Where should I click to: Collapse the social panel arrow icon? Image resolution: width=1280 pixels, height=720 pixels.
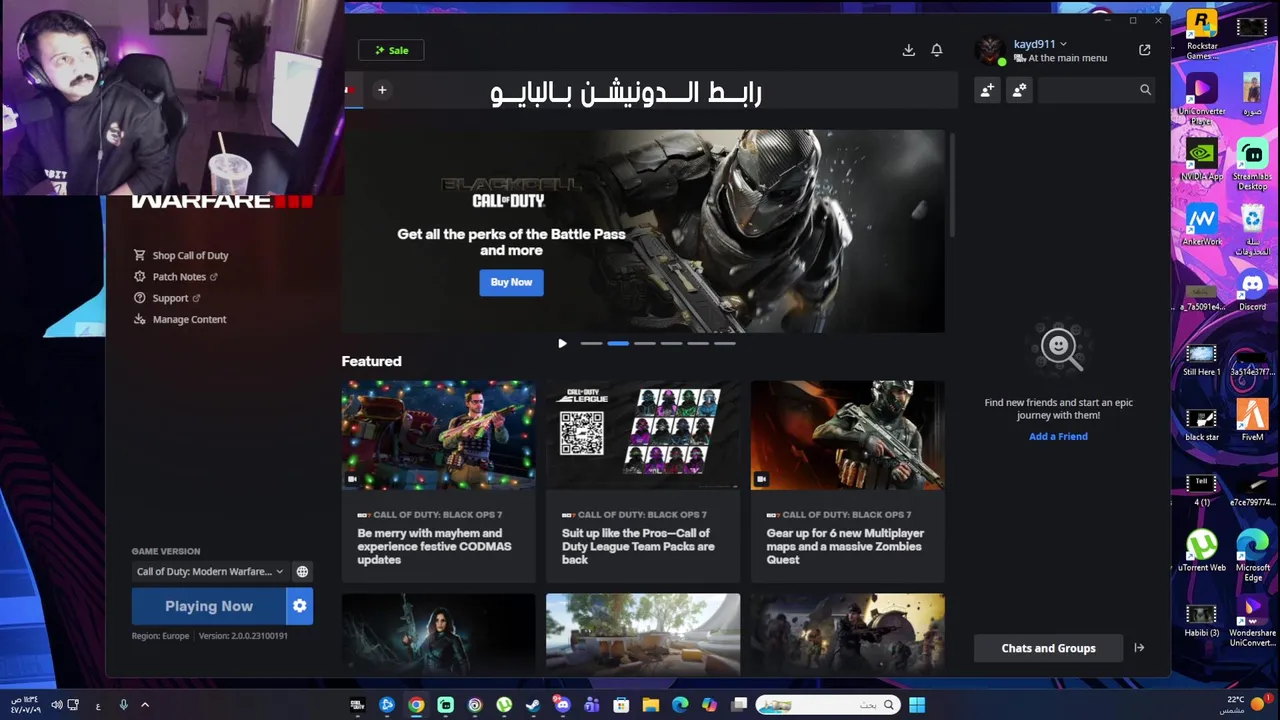[x=1139, y=648]
